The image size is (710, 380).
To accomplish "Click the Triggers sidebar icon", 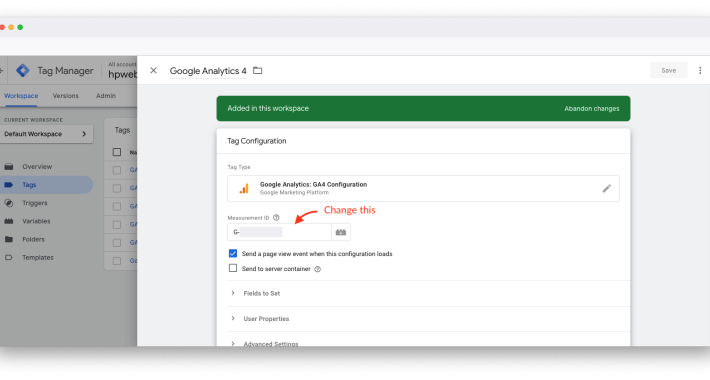I will pyautogui.click(x=9, y=203).
